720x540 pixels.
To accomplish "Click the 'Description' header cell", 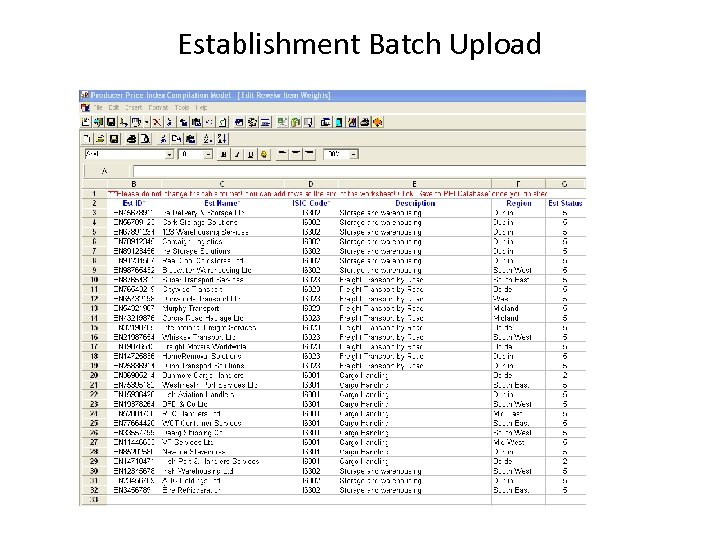I will coord(414,203).
